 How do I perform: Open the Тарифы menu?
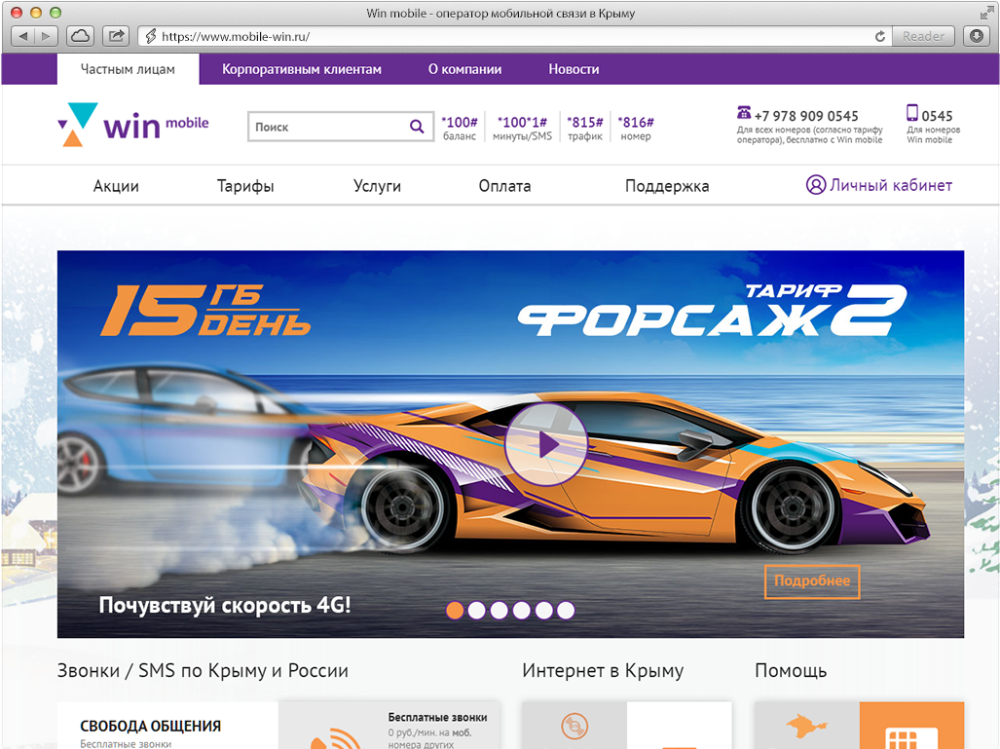pyautogui.click(x=246, y=185)
